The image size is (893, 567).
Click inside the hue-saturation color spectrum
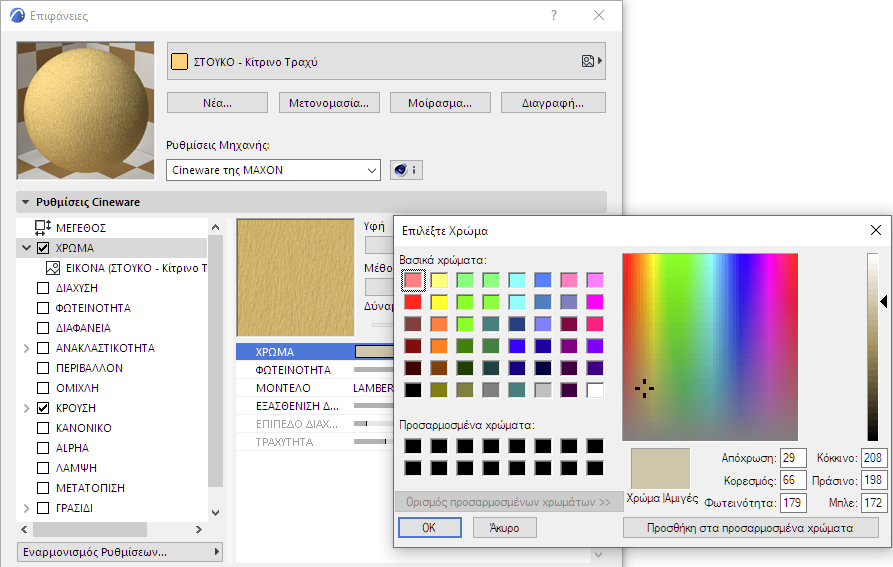point(710,347)
